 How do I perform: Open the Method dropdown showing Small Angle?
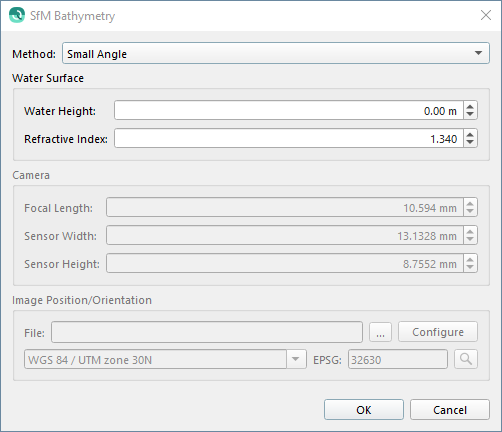(x=276, y=53)
